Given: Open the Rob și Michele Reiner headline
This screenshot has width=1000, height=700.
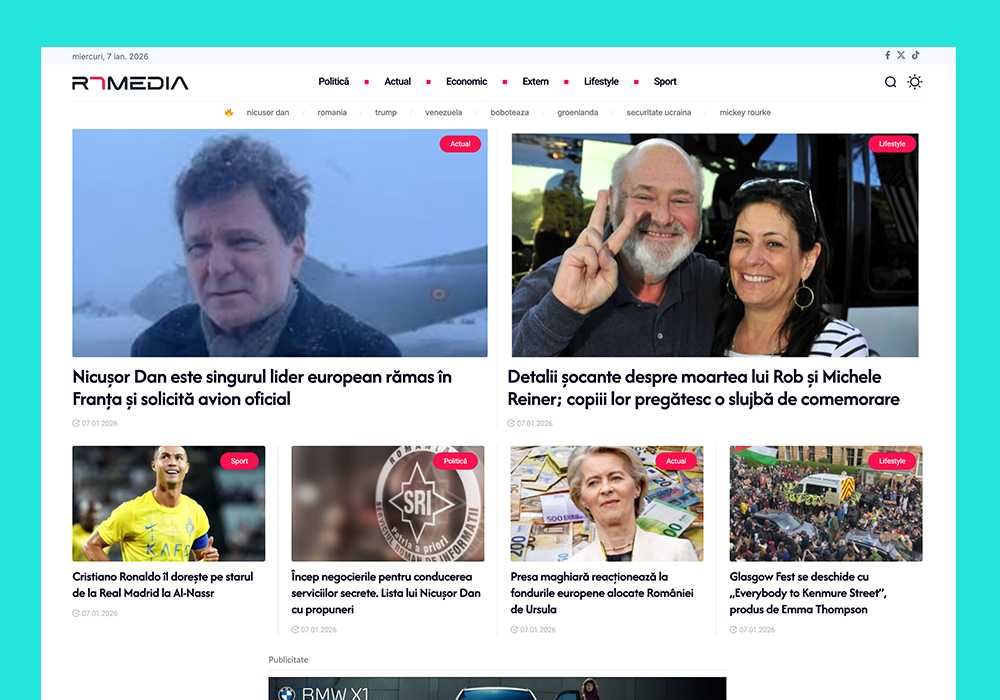Looking at the screenshot, I should [703, 388].
